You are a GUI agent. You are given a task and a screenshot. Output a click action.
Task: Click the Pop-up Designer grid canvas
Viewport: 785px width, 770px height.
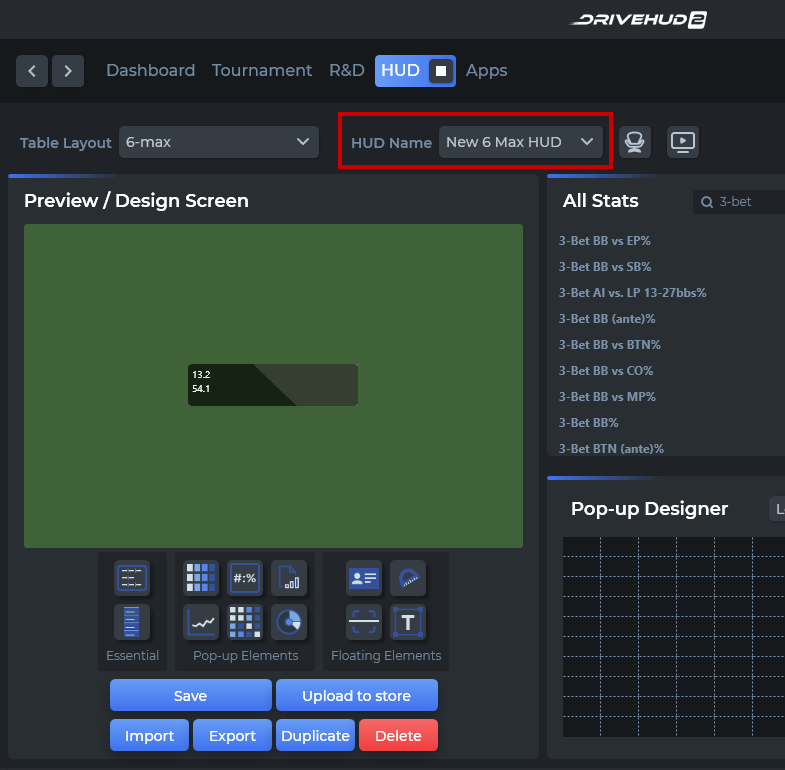pos(674,637)
